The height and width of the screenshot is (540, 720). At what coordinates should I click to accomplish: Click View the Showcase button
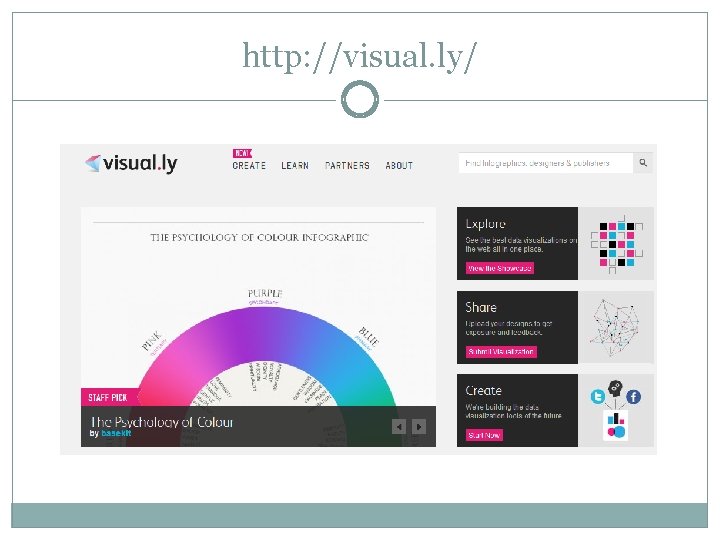point(500,268)
